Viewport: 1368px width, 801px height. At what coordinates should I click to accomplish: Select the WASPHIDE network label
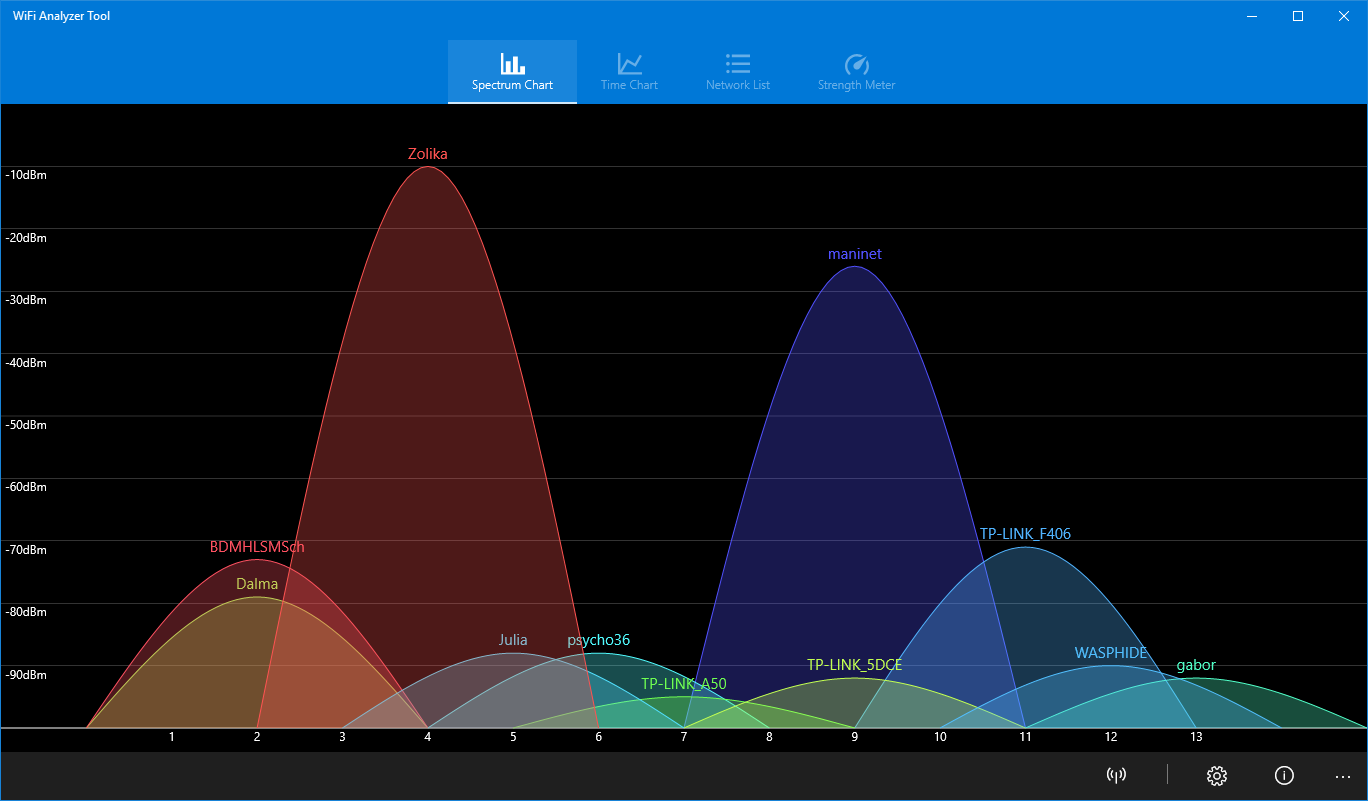(x=1111, y=652)
